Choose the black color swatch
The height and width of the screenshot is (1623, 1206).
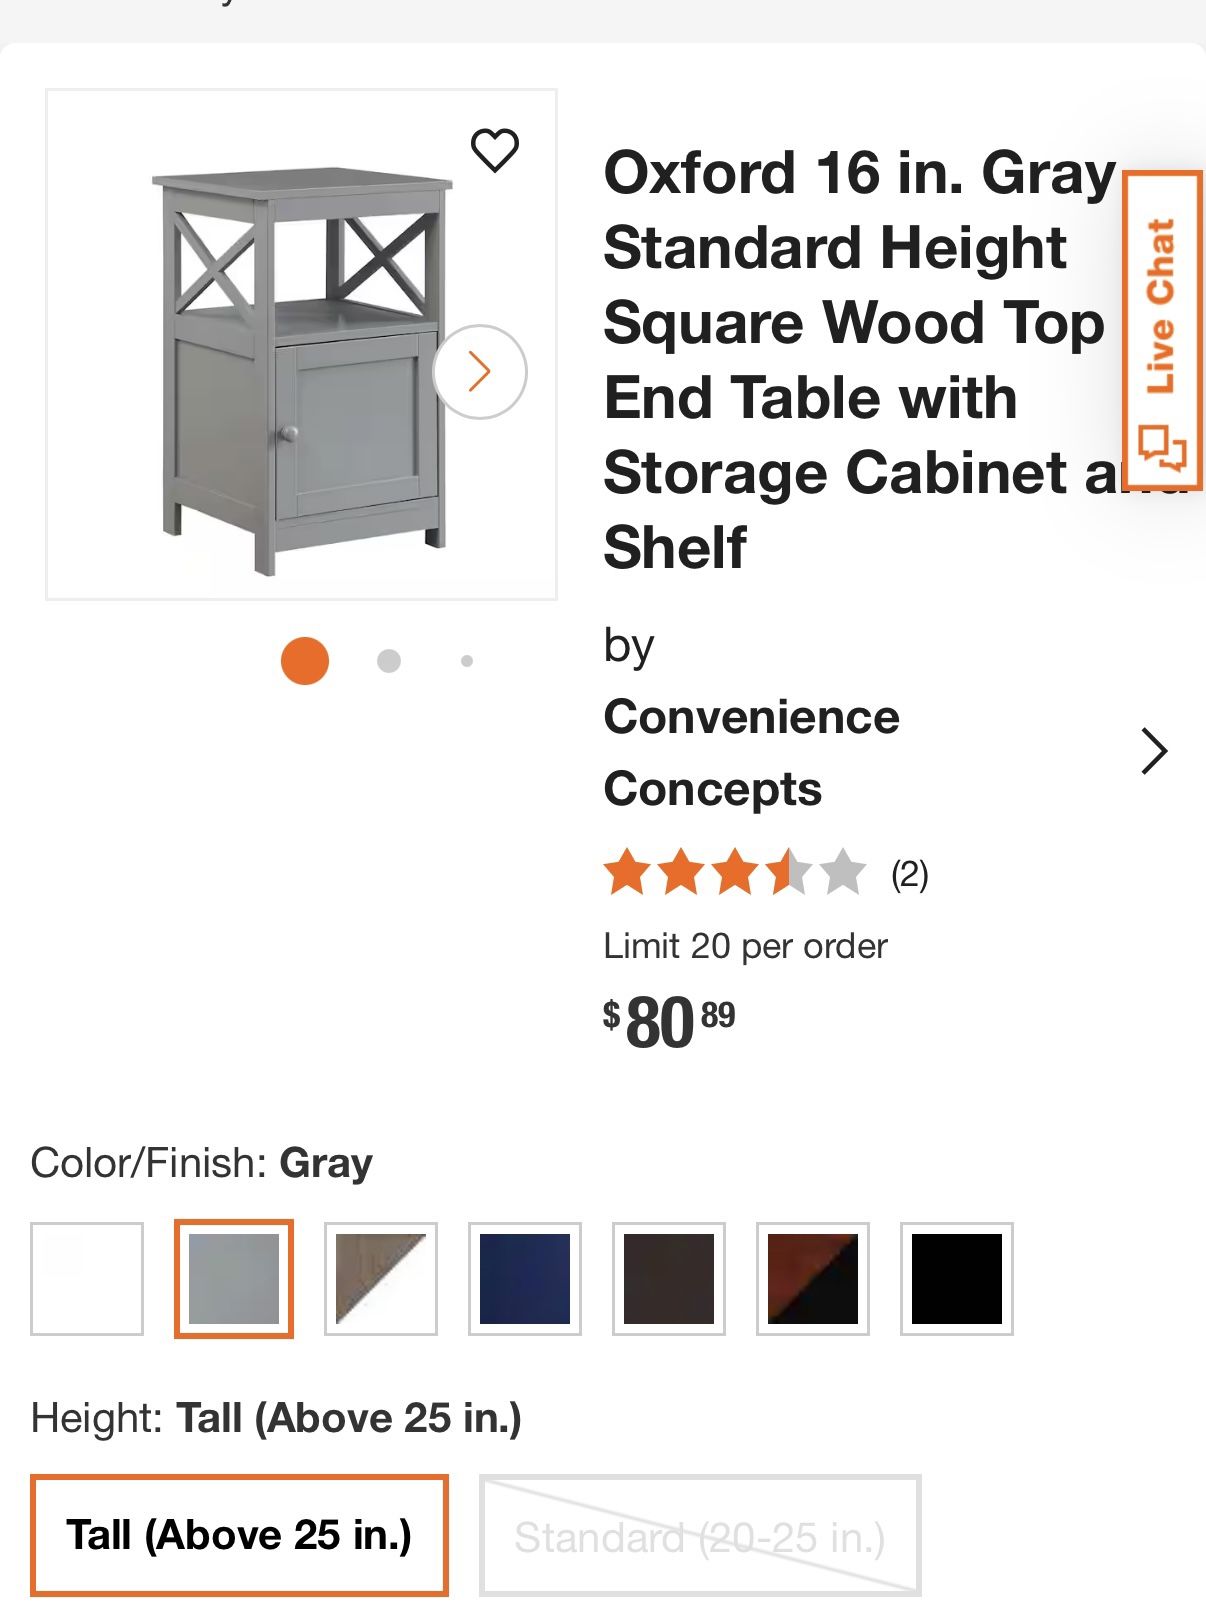(x=957, y=1279)
